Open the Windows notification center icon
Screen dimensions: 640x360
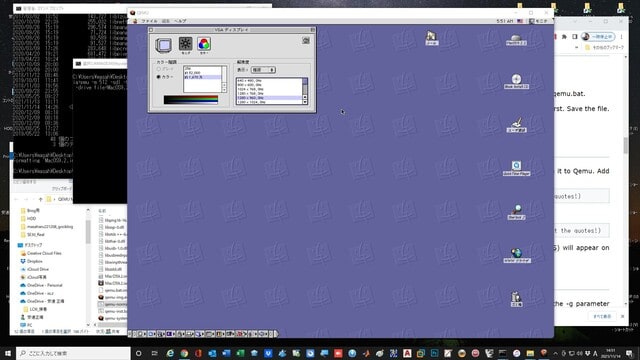click(630, 353)
